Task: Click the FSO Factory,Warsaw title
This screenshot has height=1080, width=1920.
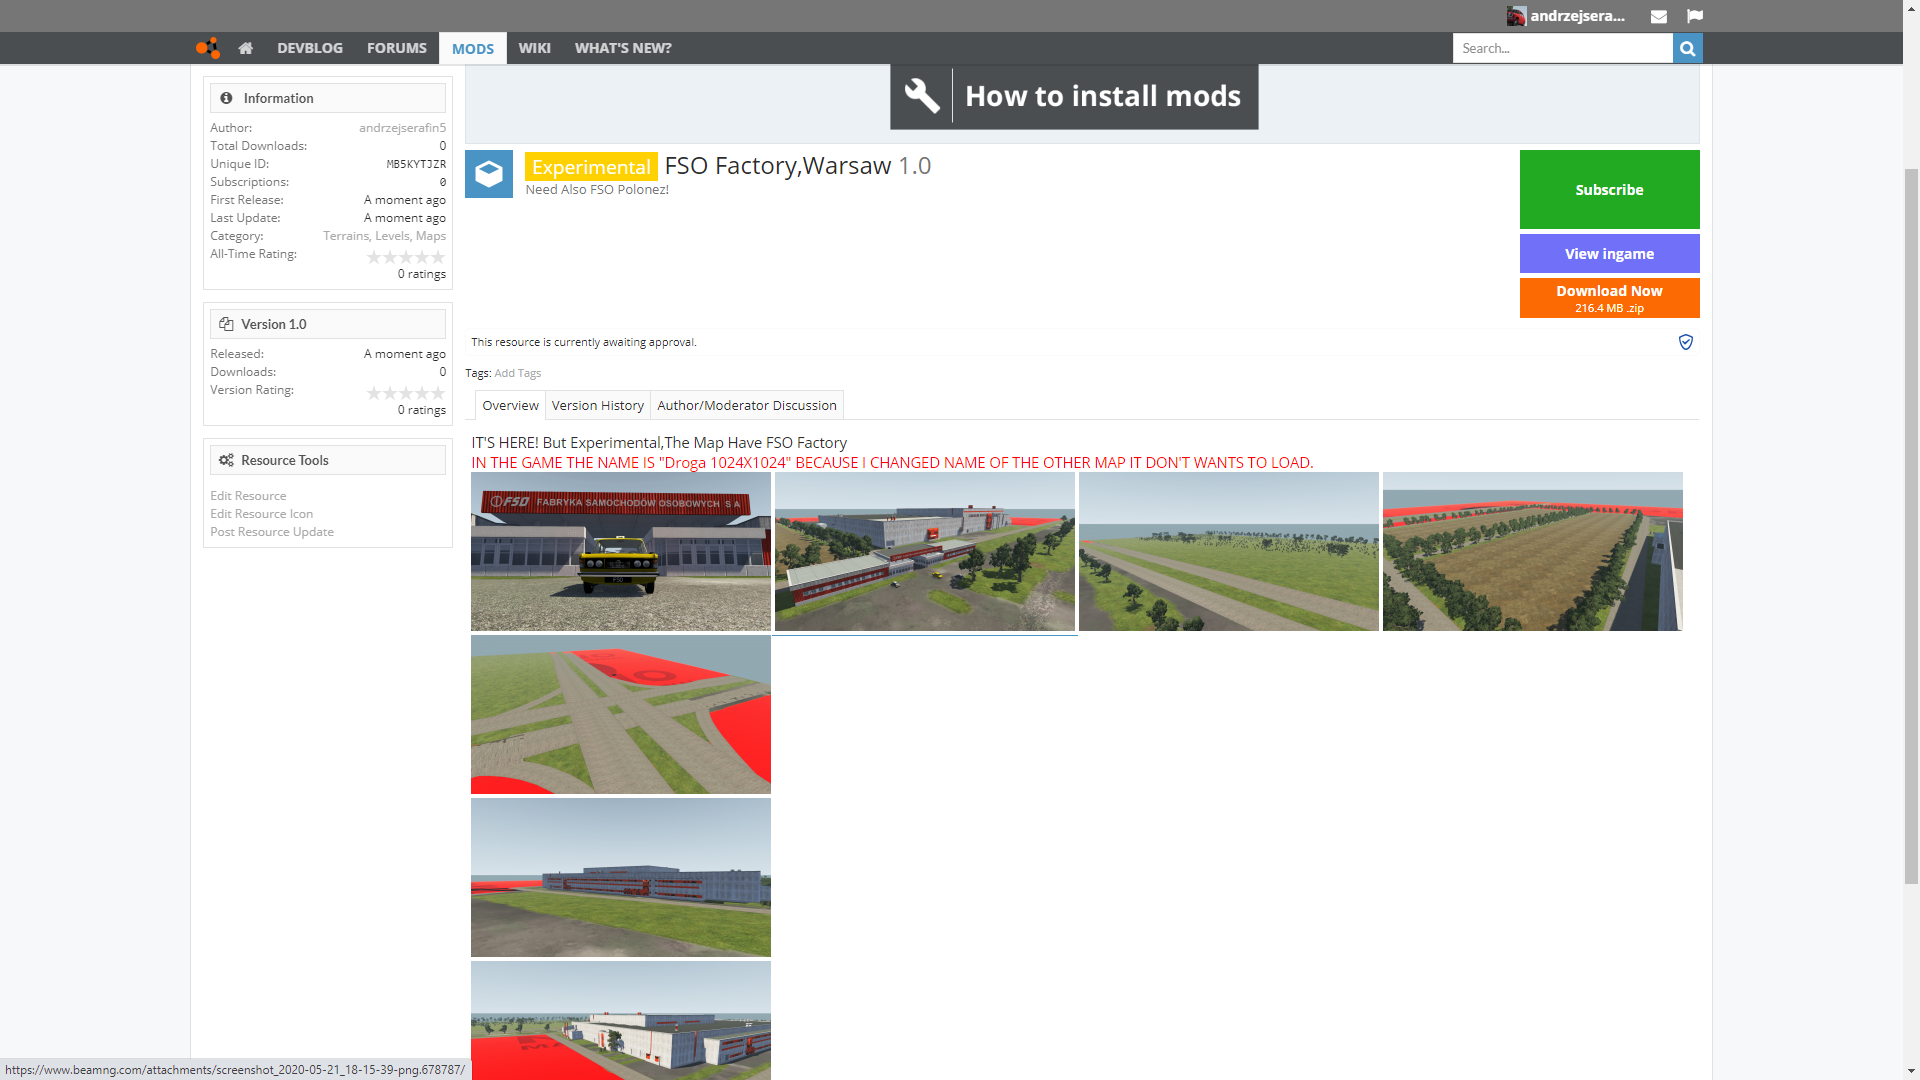Action: point(778,166)
